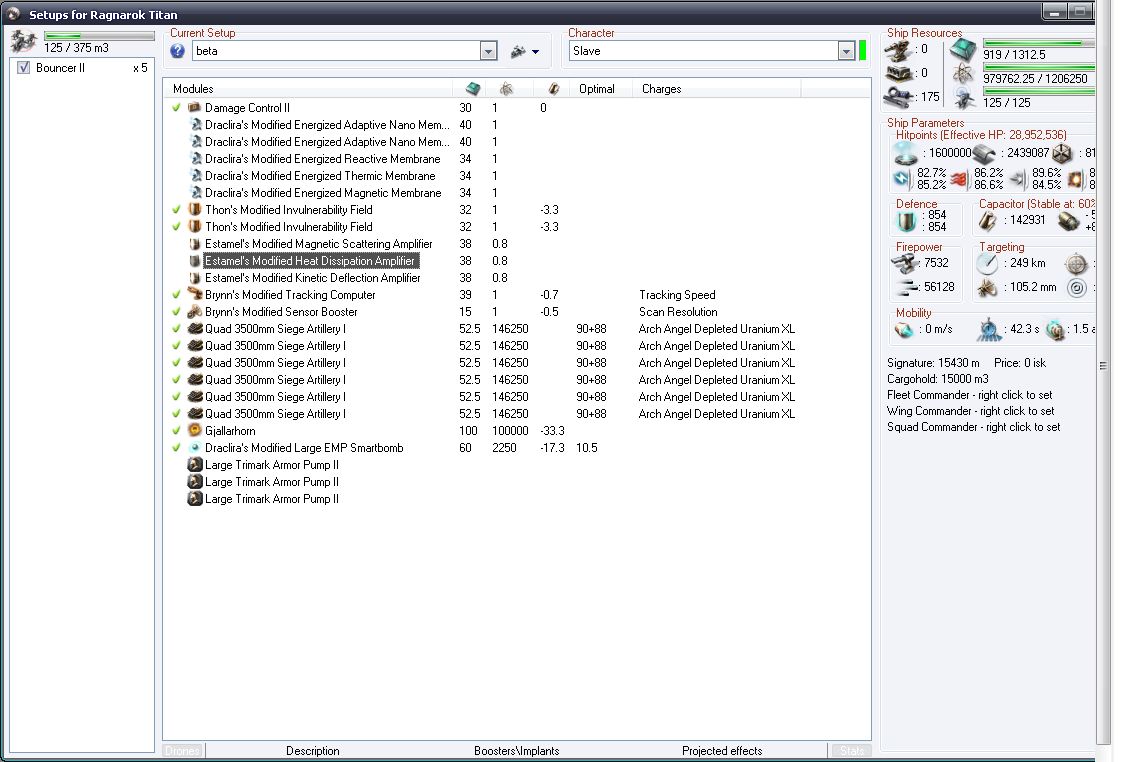The image size is (1143, 762).
Task: Click Squad Commander - right click to set
Action: [973, 427]
